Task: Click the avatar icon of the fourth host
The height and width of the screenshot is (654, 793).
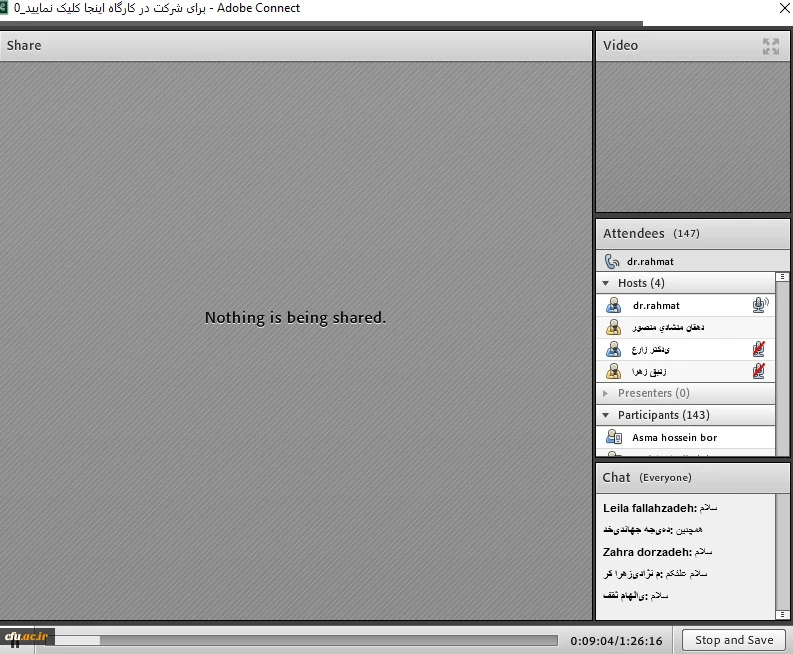Action: point(613,371)
